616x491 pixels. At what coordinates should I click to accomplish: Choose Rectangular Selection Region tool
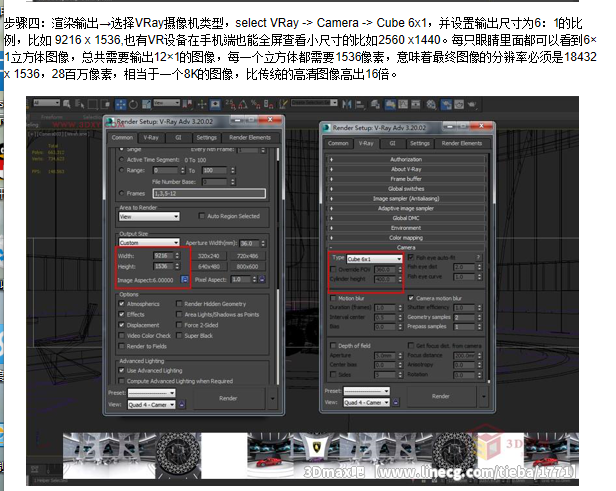click(x=92, y=104)
